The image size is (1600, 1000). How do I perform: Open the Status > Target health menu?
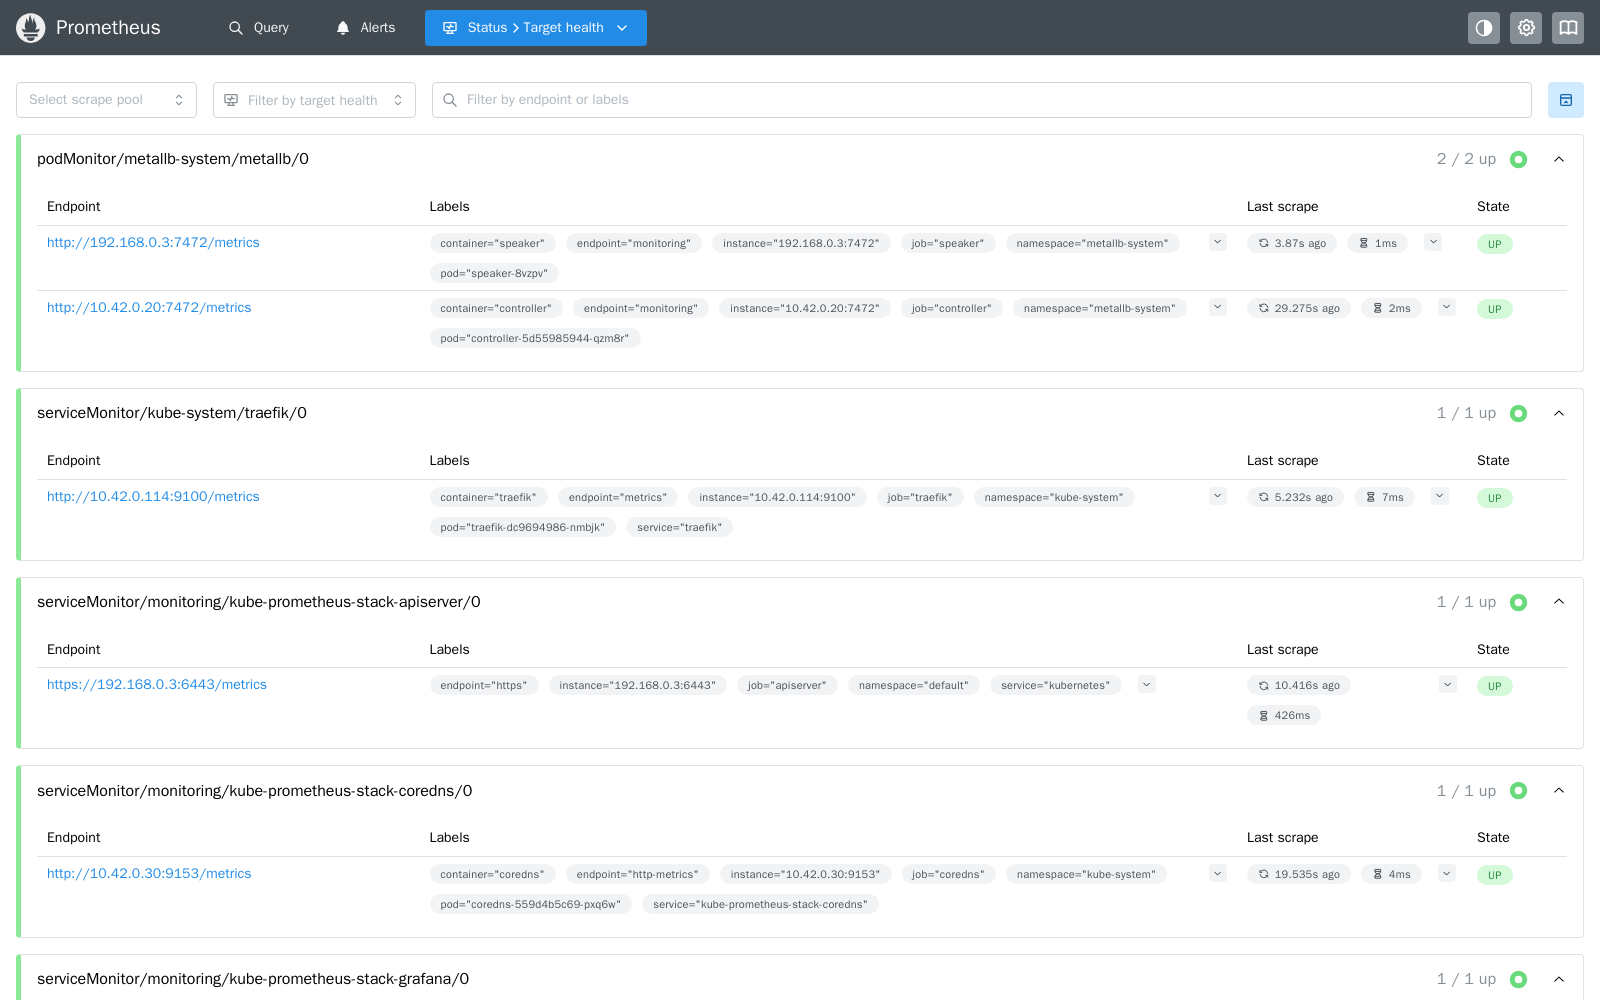(x=536, y=28)
